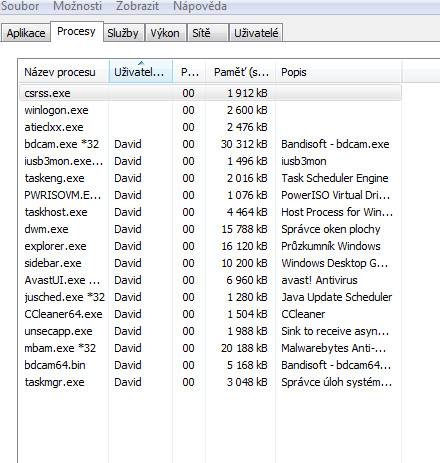Click the Task Scheduler Engine description

pyautogui.click(x=335, y=178)
